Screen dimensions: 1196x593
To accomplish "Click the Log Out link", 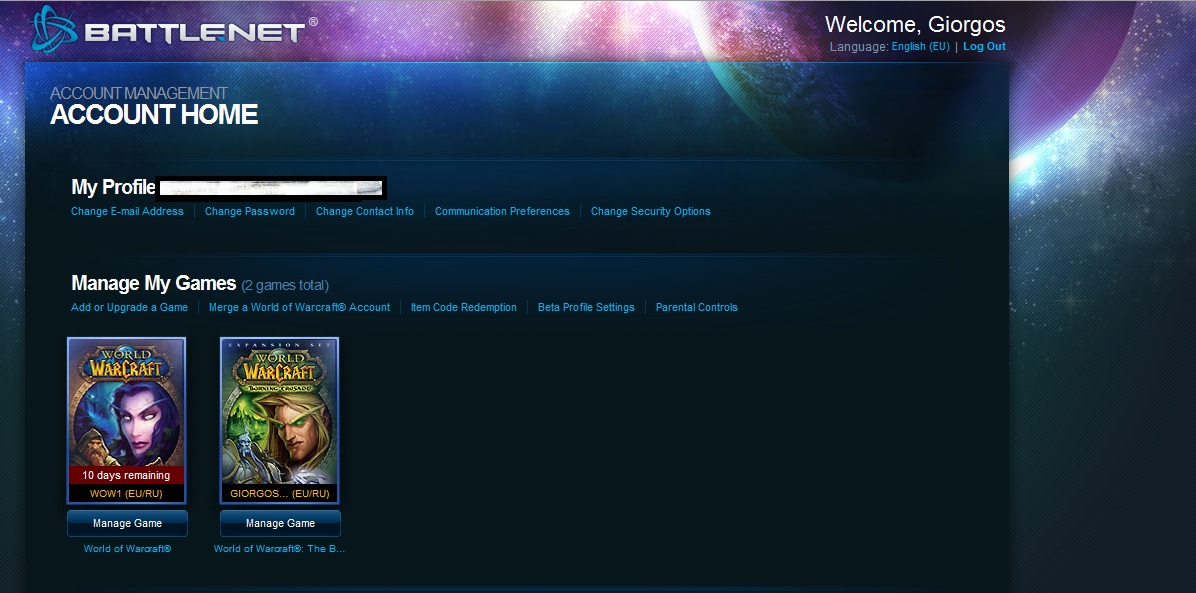I will pos(985,47).
